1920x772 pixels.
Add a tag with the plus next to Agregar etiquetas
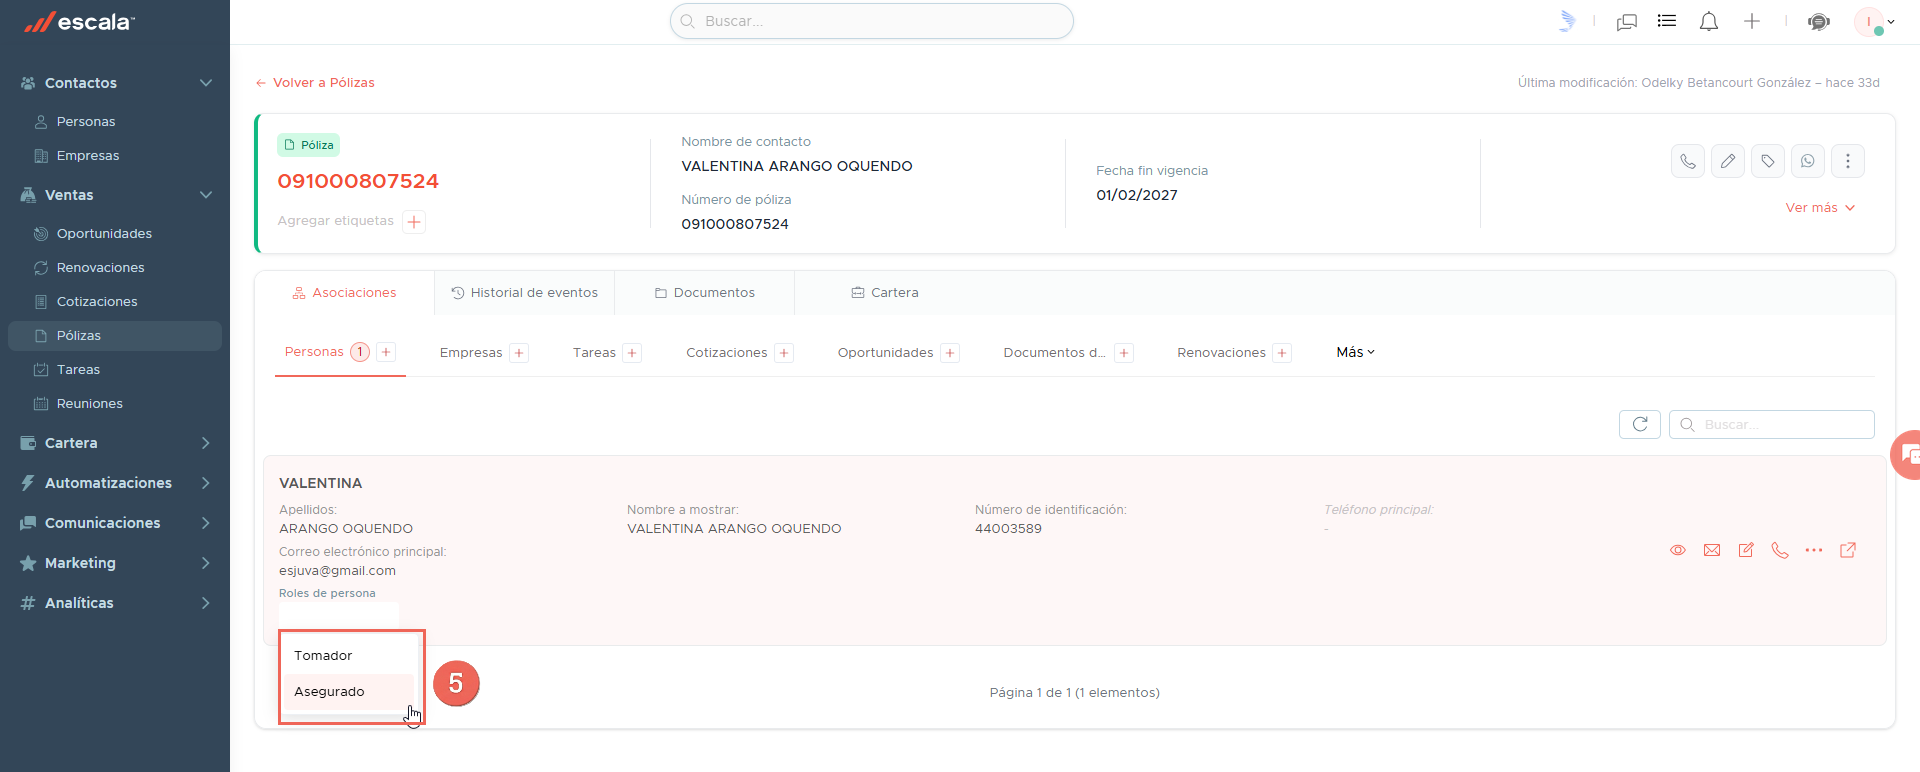tap(414, 222)
